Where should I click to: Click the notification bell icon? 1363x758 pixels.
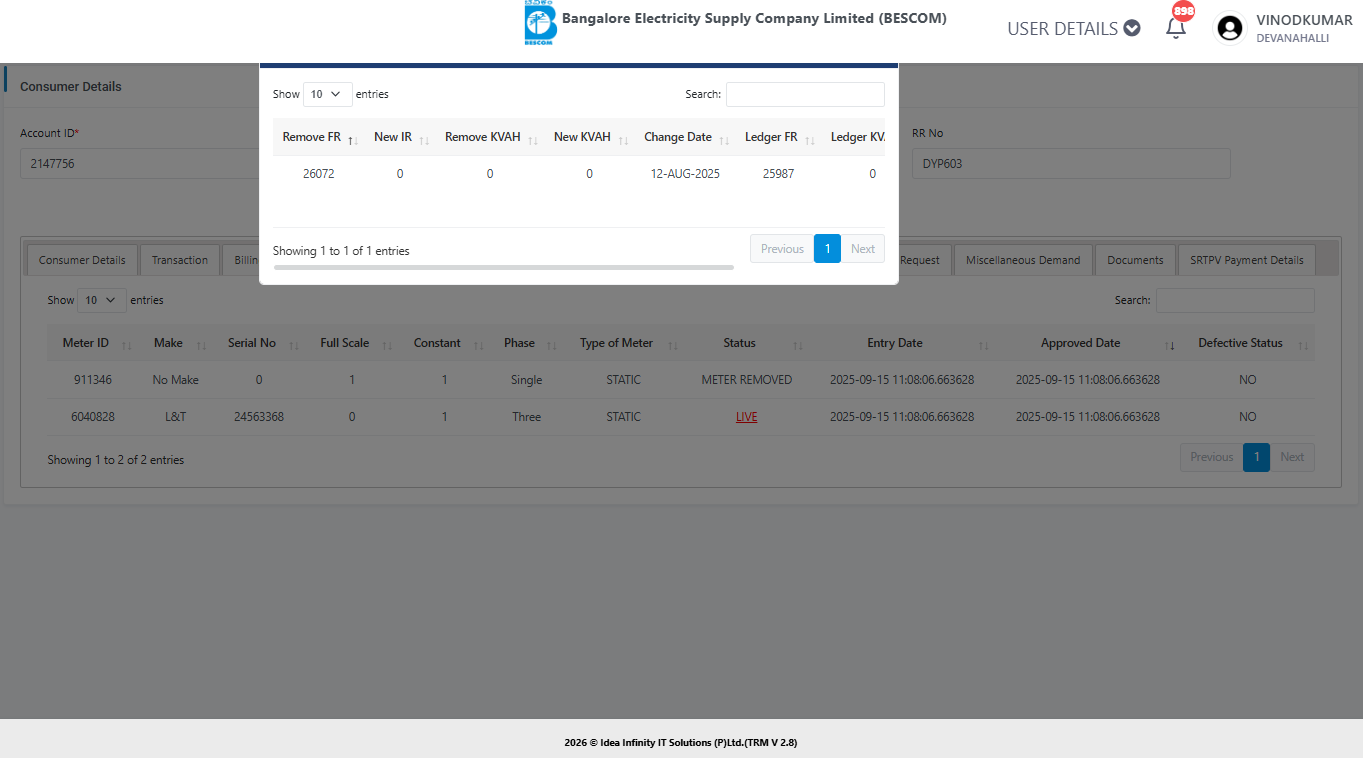(x=1176, y=28)
